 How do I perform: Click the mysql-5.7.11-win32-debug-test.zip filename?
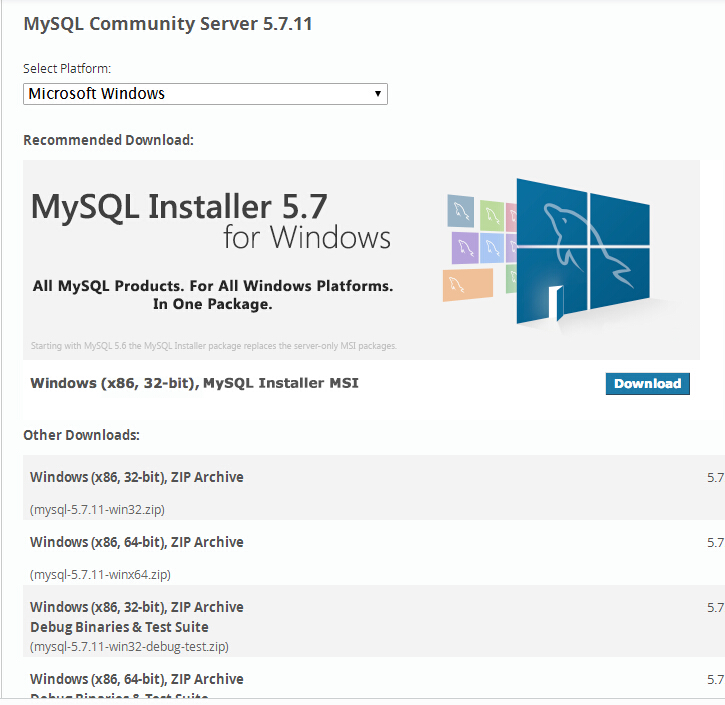[x=130, y=646]
